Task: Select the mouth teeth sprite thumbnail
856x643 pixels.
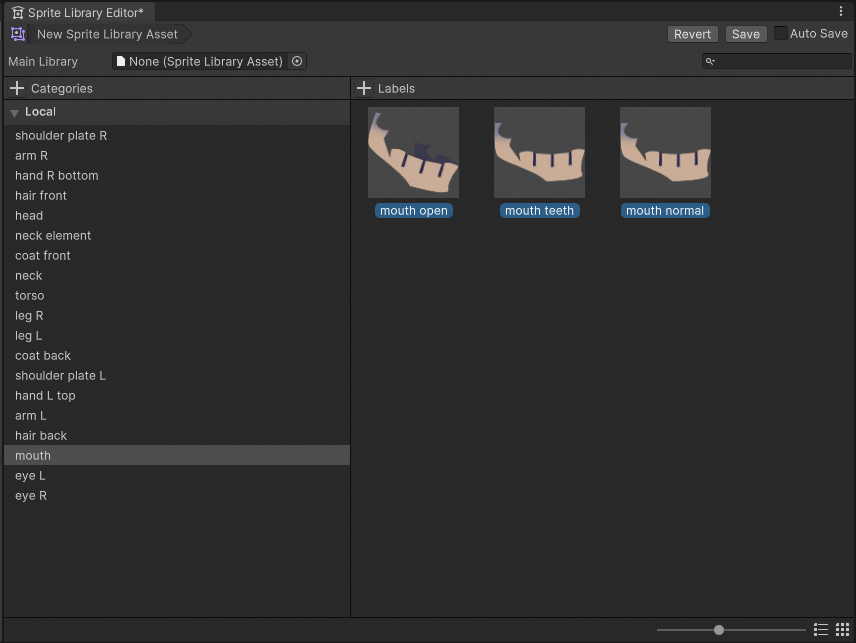Action: coord(539,153)
